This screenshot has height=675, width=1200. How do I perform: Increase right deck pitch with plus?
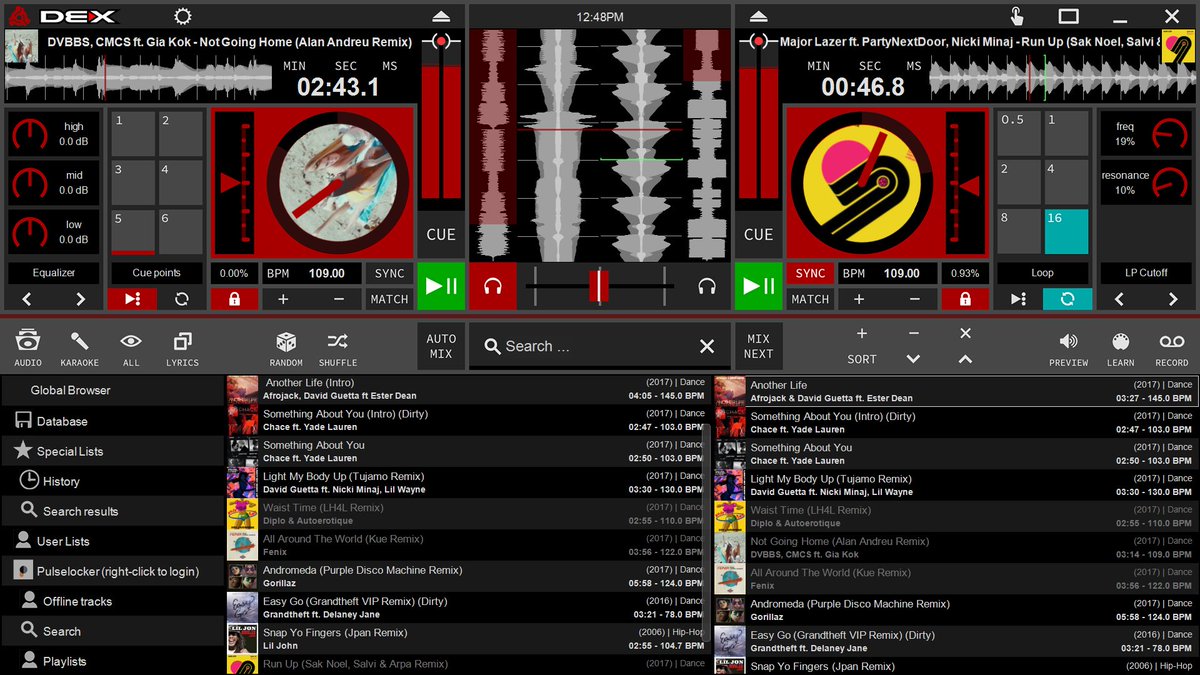point(860,299)
